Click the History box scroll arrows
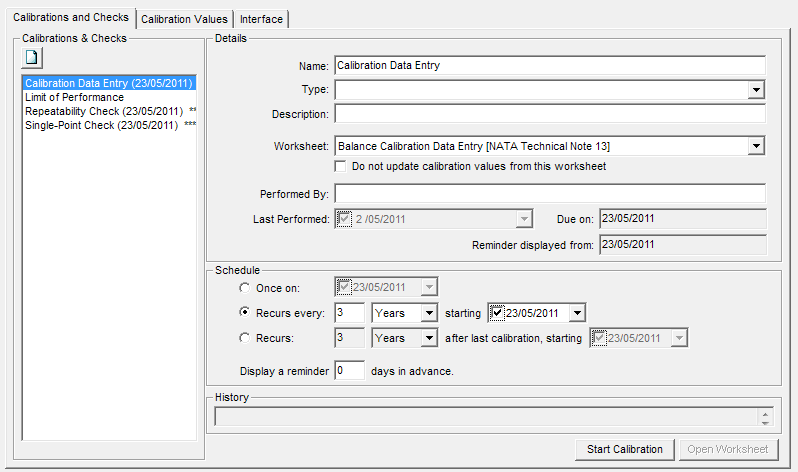Viewport: 798px width, 472px height. click(x=766, y=417)
